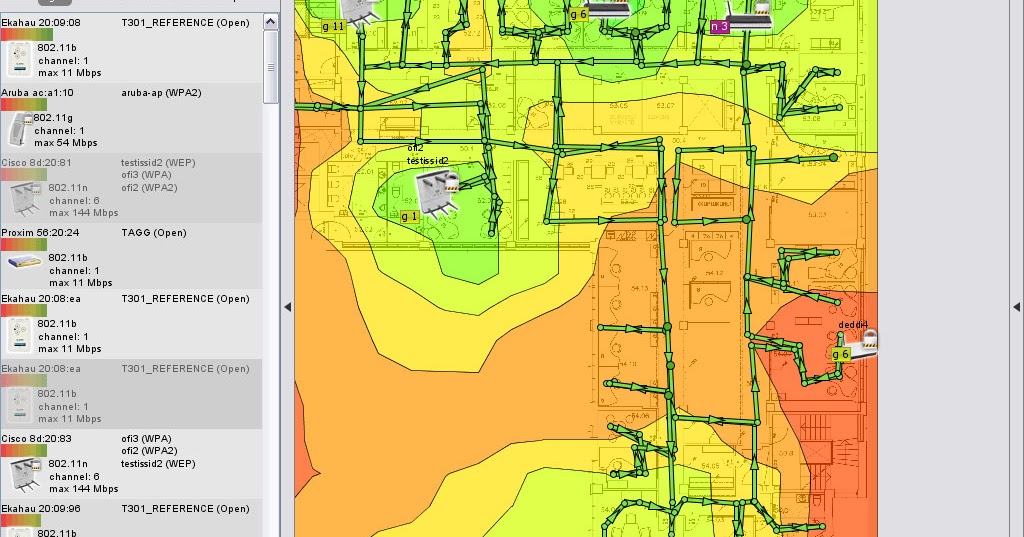This screenshot has height=537, width=1024.
Task: Click the padlock on the deddi4 access point
Action: [x=869, y=338]
